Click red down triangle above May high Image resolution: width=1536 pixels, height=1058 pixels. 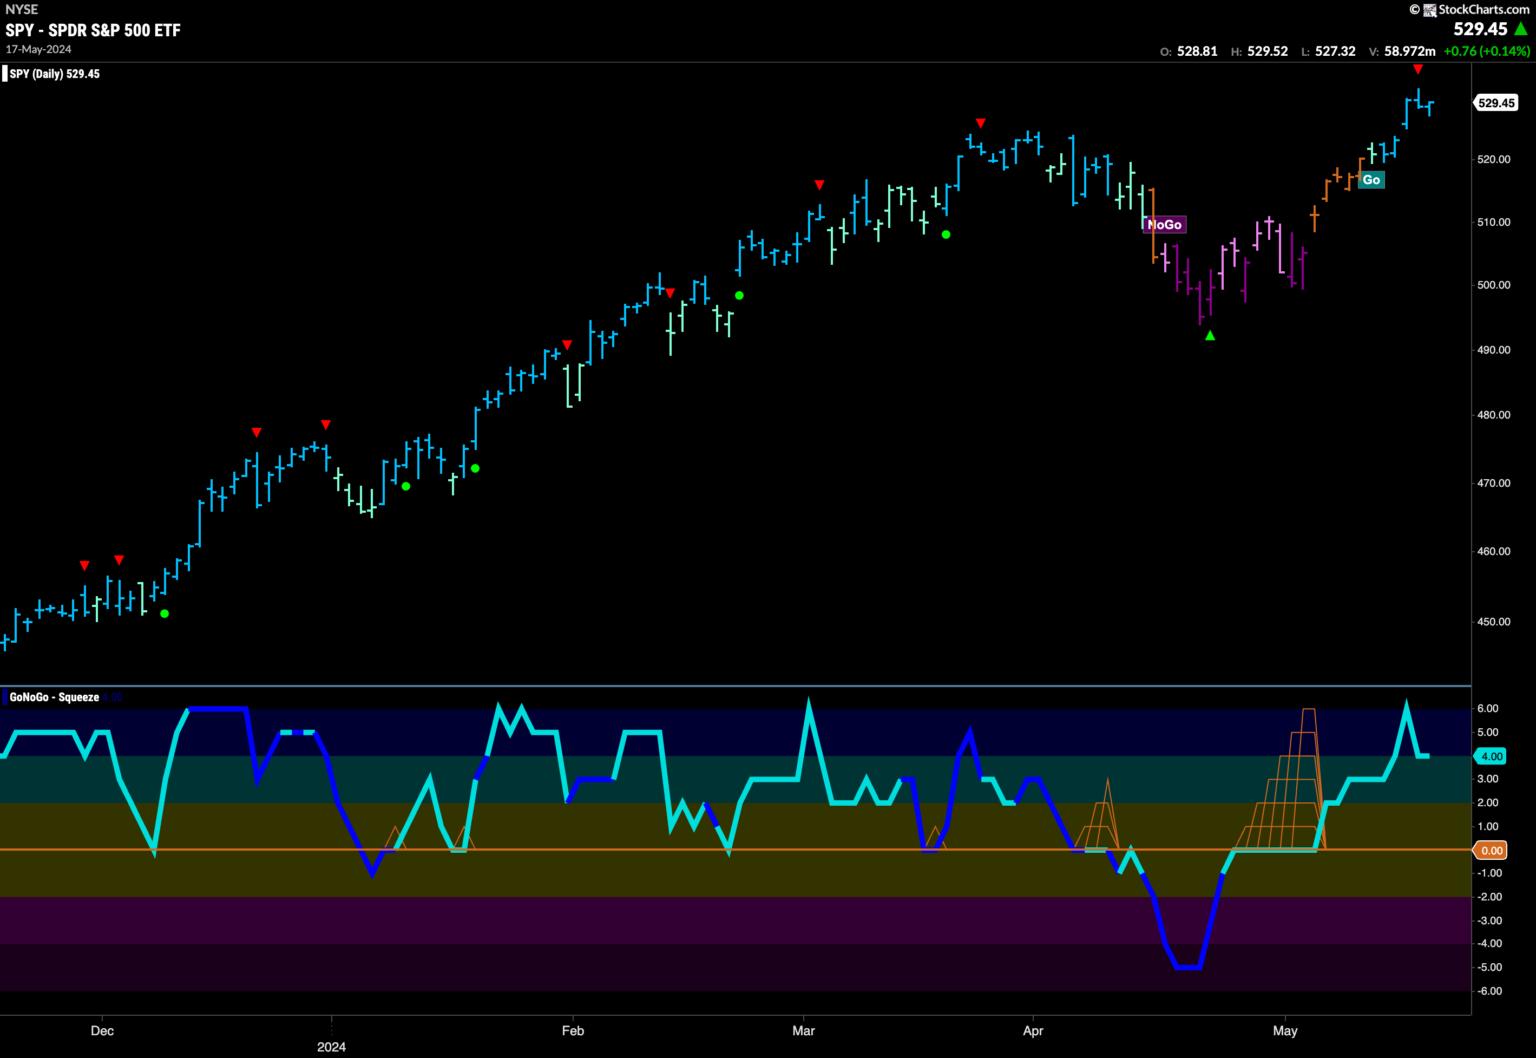(x=1417, y=69)
